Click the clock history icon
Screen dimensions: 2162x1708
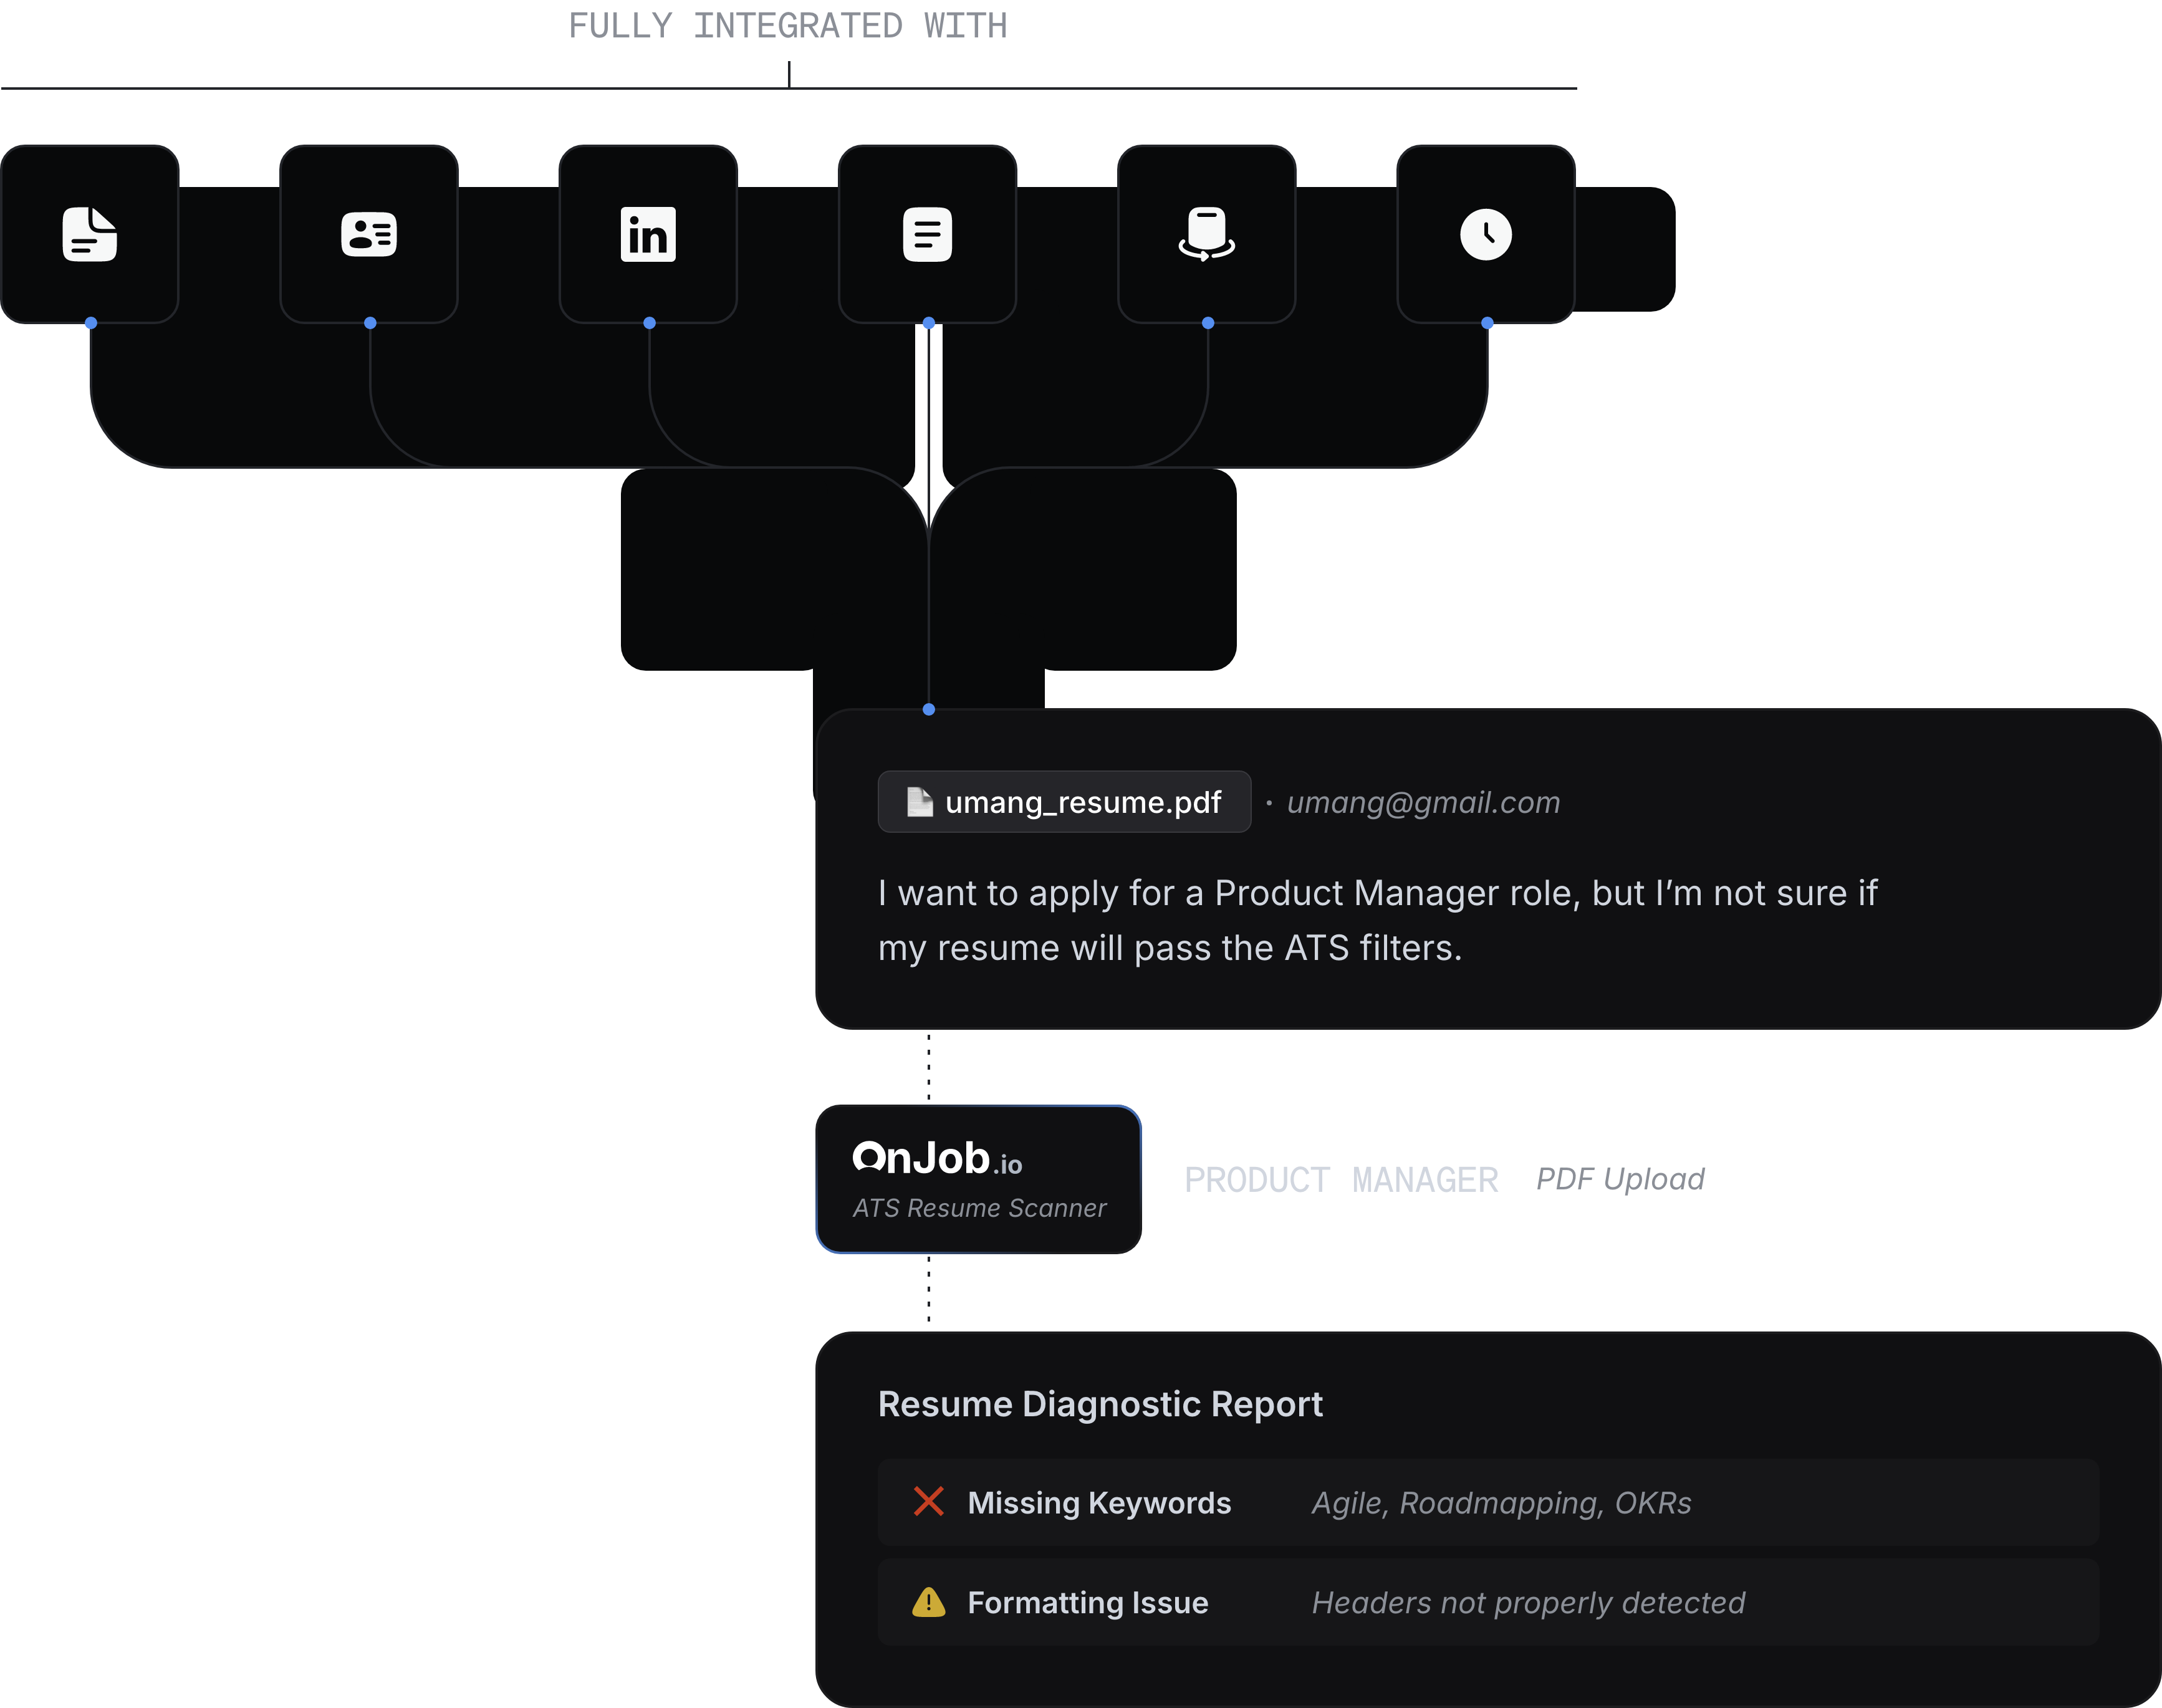point(1485,234)
